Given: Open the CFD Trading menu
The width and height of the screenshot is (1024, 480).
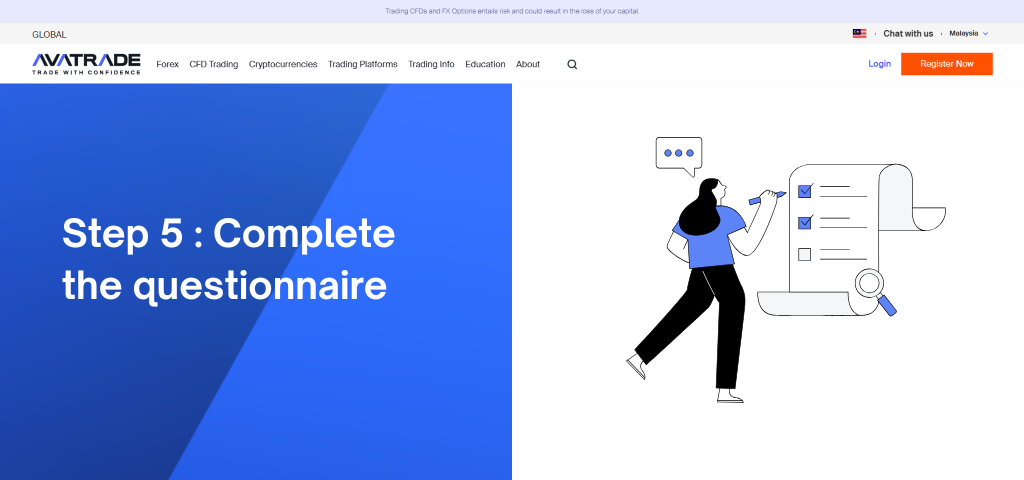Looking at the screenshot, I should pyautogui.click(x=214, y=64).
